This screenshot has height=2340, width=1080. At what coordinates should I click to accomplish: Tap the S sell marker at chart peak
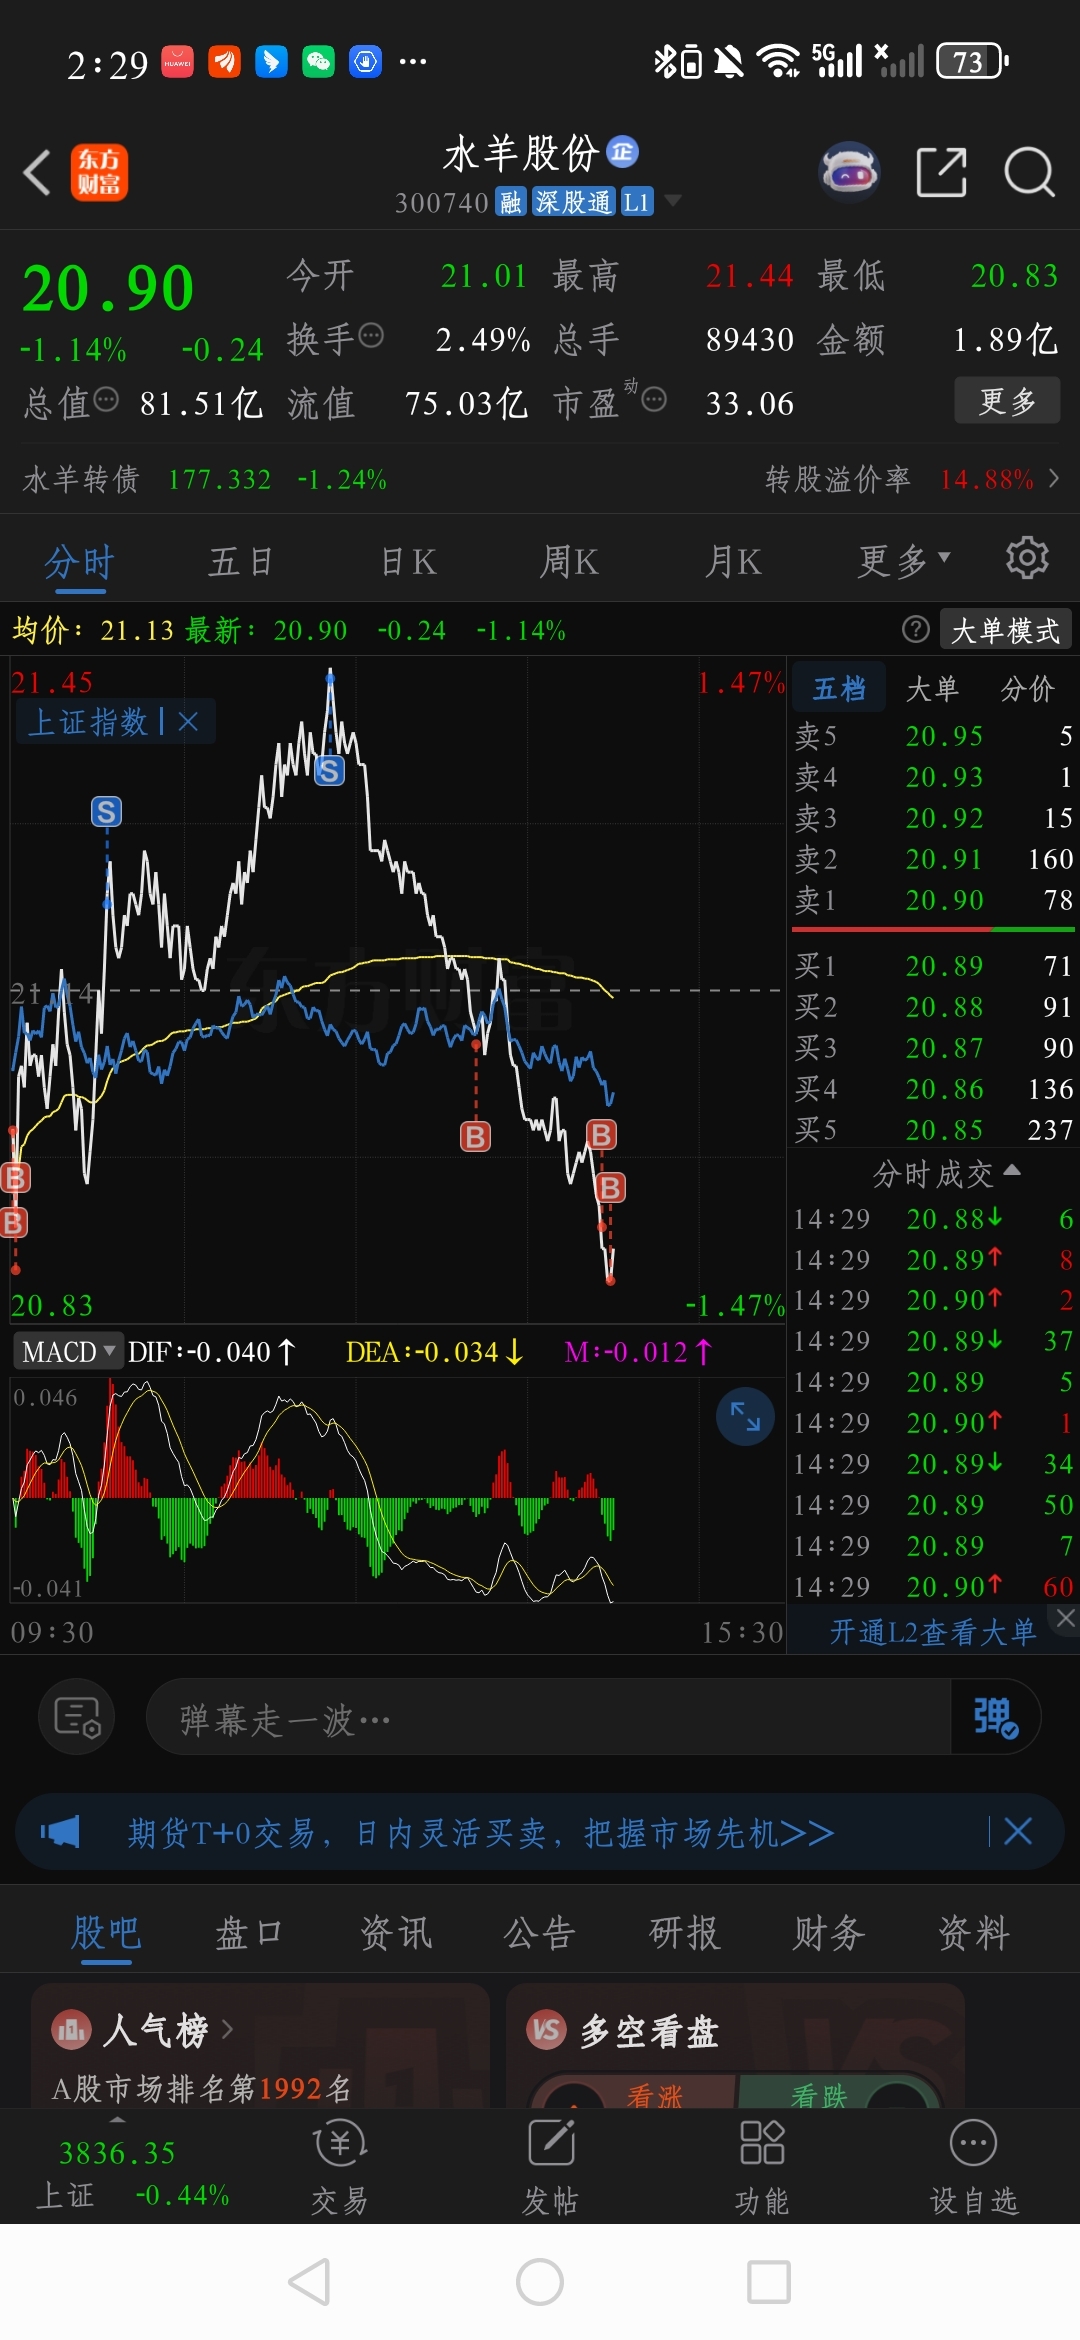coord(329,770)
